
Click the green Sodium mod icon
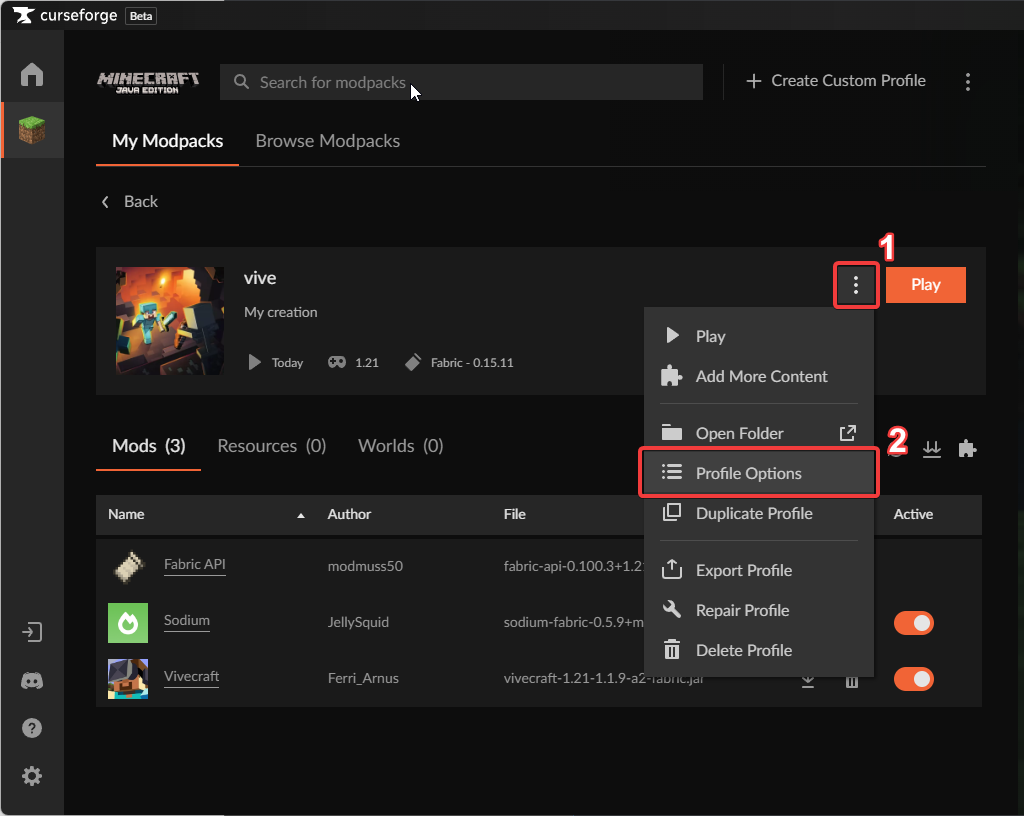coord(128,623)
